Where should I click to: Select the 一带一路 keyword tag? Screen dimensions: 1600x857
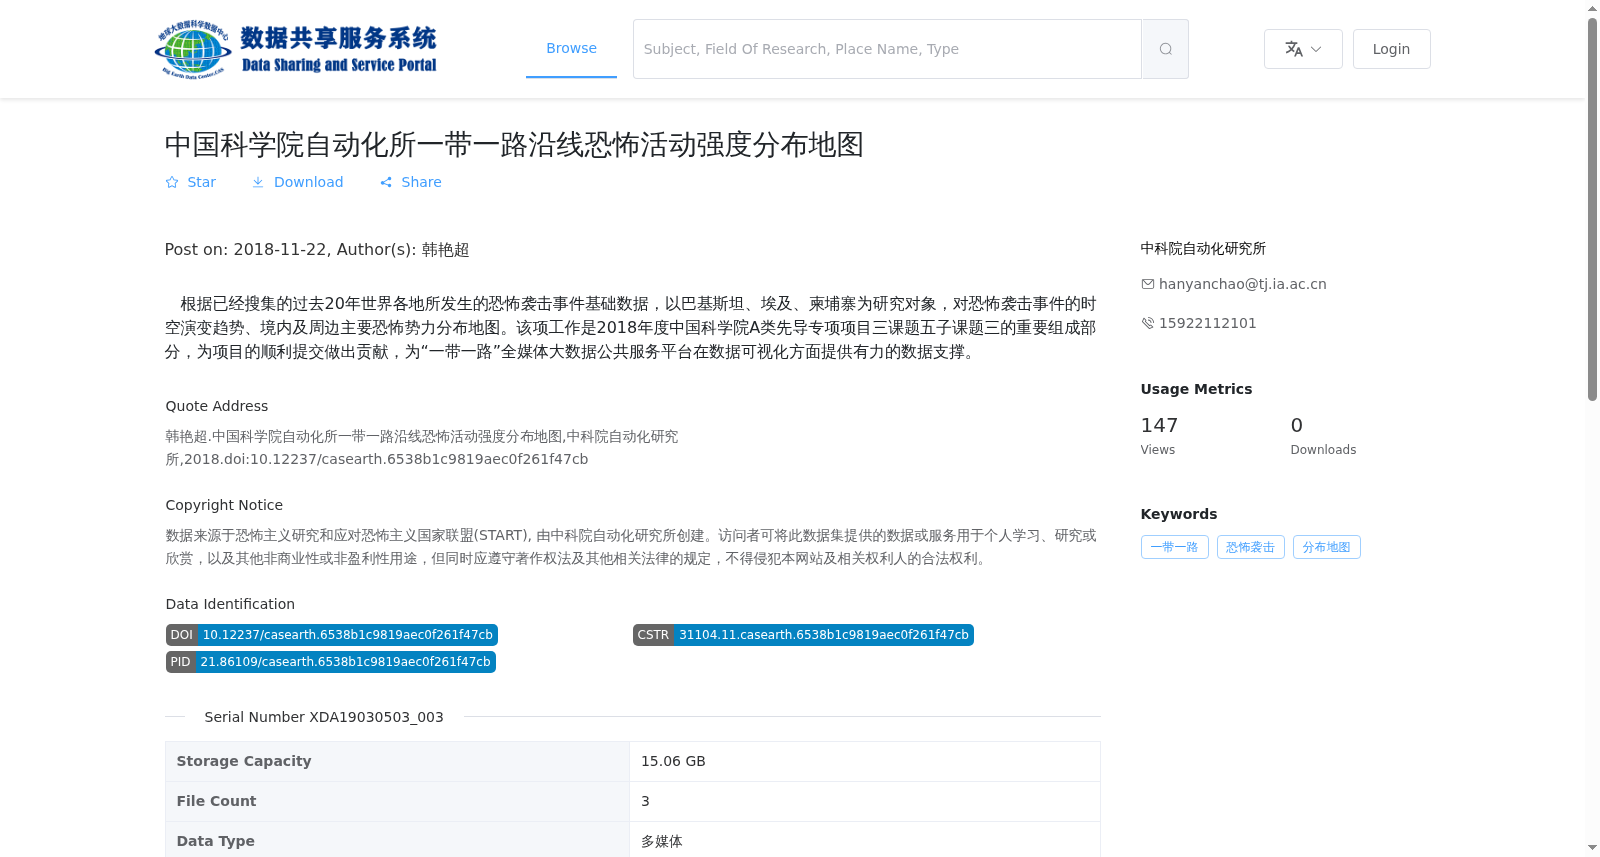pos(1174,547)
